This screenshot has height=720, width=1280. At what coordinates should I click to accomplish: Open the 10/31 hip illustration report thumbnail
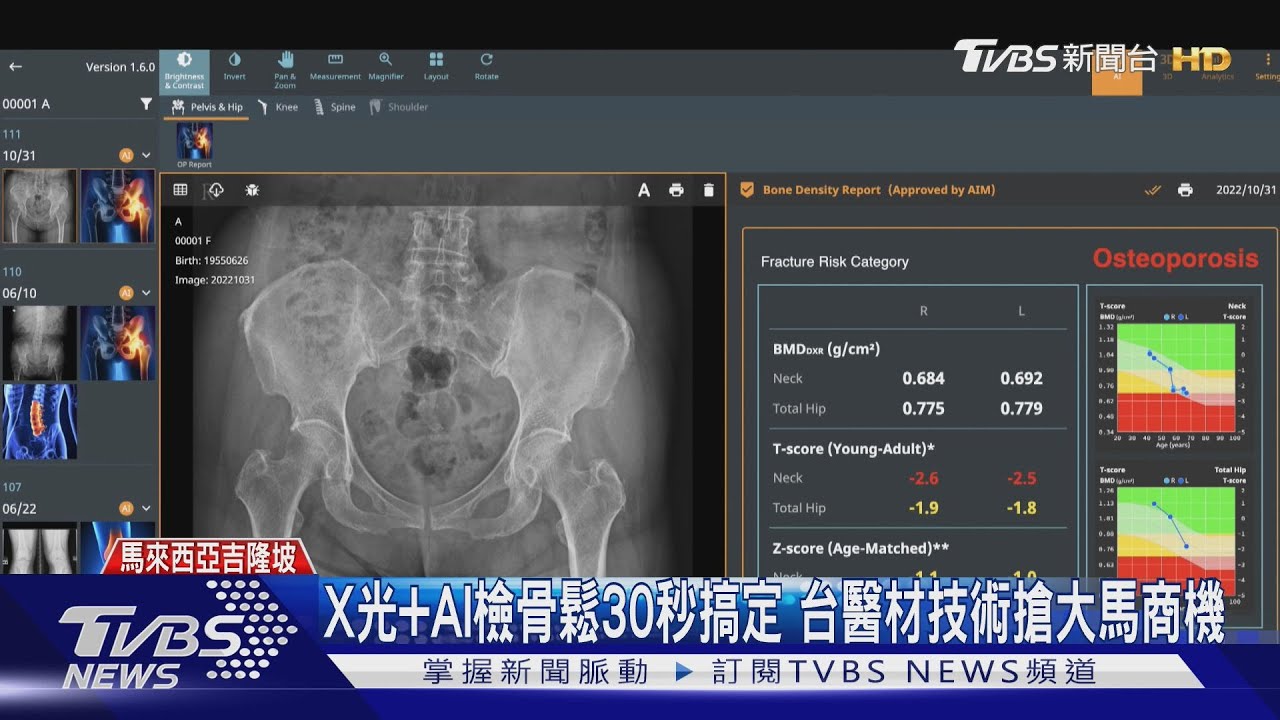pyautogui.click(x=118, y=206)
